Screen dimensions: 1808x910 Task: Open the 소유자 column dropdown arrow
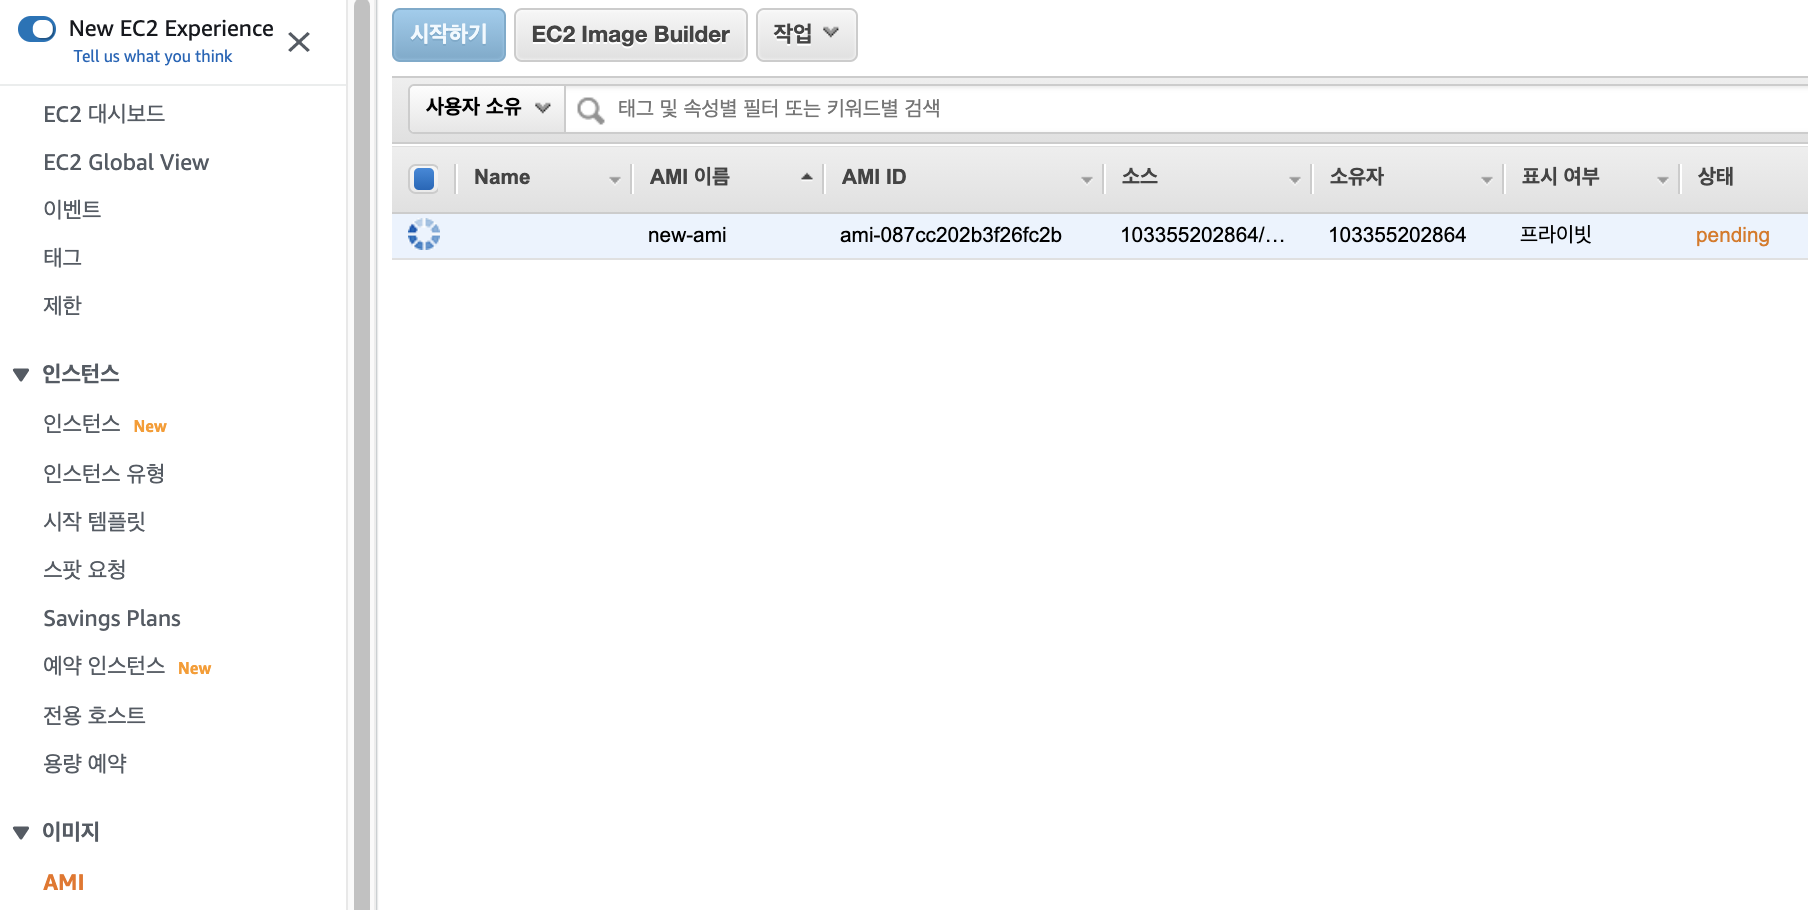[1487, 180]
